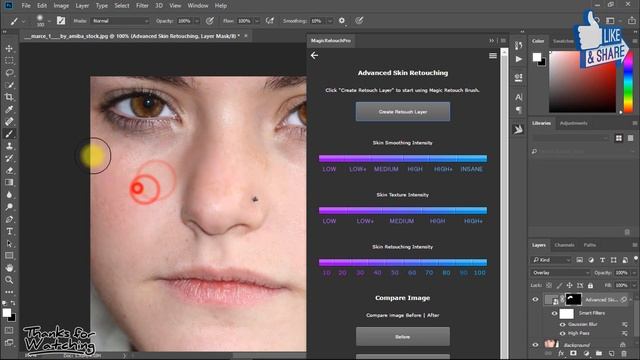Toggle pressure for opacity button
The height and width of the screenshot is (360, 640).
click(x=210, y=20)
